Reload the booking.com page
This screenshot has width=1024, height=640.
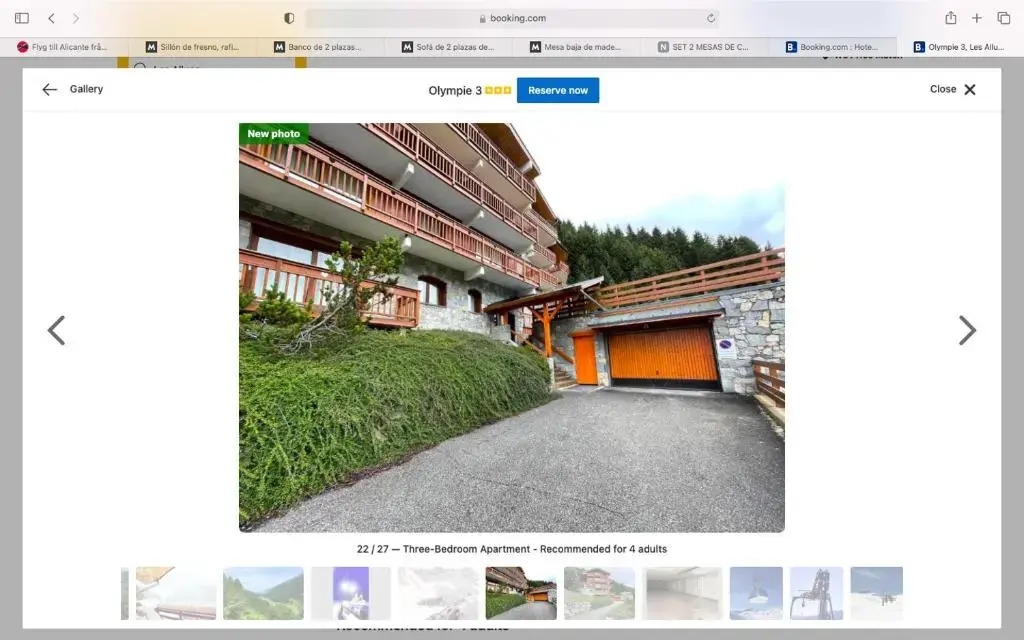click(x=711, y=18)
